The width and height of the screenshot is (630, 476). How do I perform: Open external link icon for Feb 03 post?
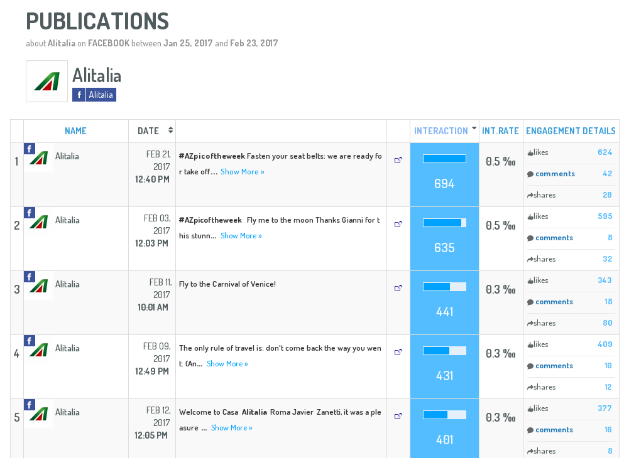tap(398, 224)
